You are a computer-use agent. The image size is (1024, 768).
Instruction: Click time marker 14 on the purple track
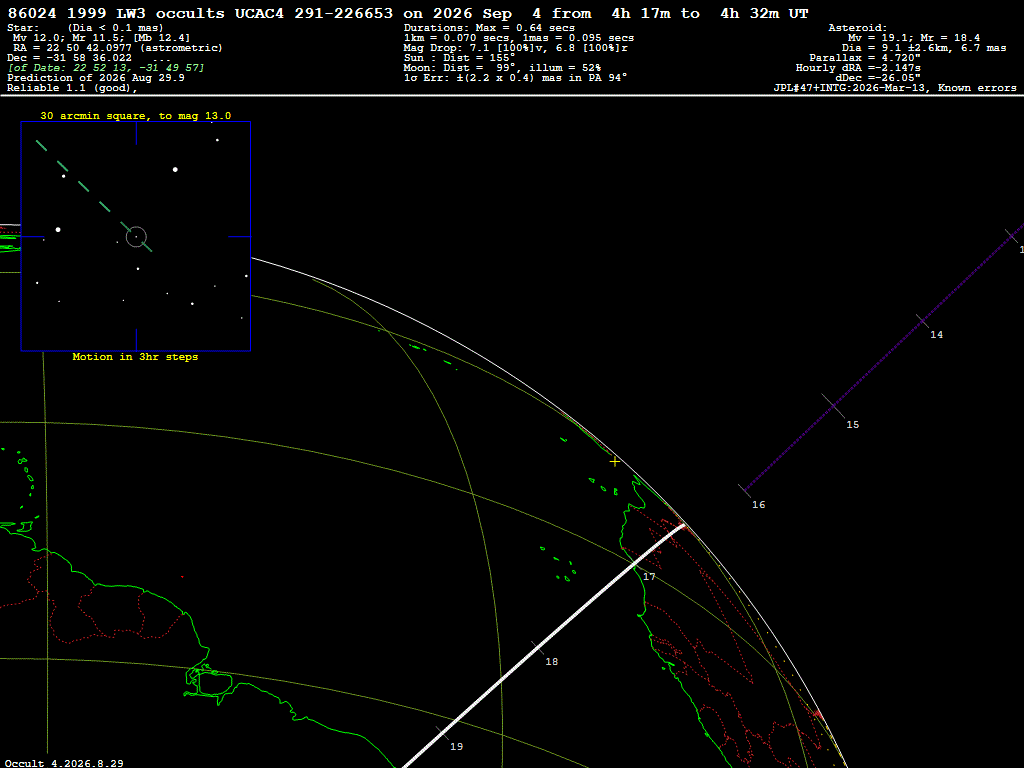coord(936,334)
